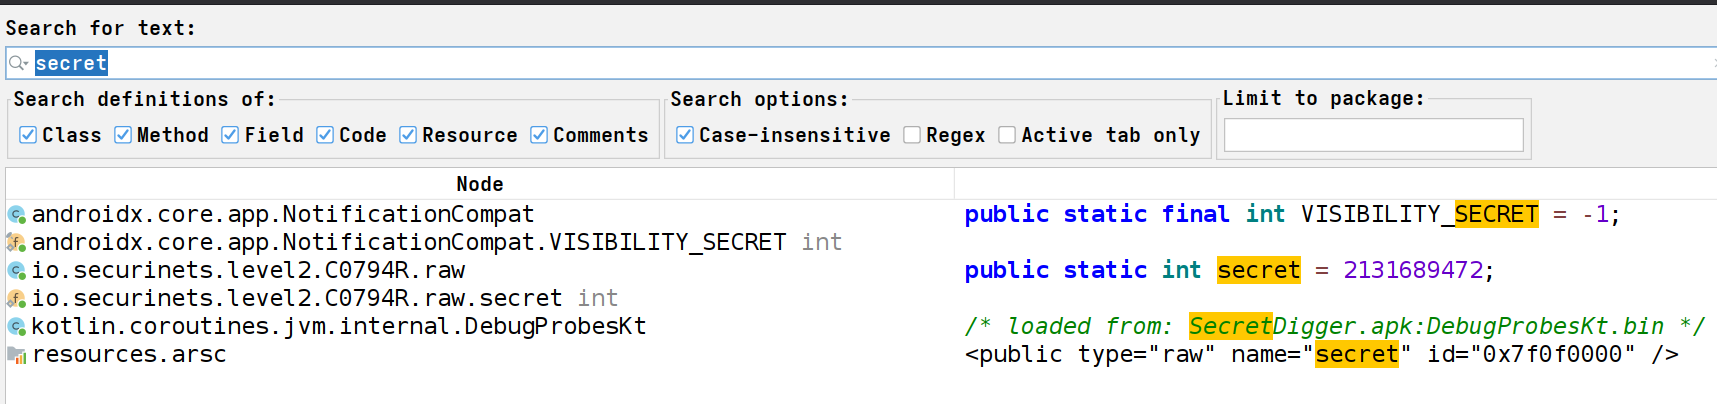Focus the Limit to package field
The width and height of the screenshot is (1717, 404).
point(1374,135)
